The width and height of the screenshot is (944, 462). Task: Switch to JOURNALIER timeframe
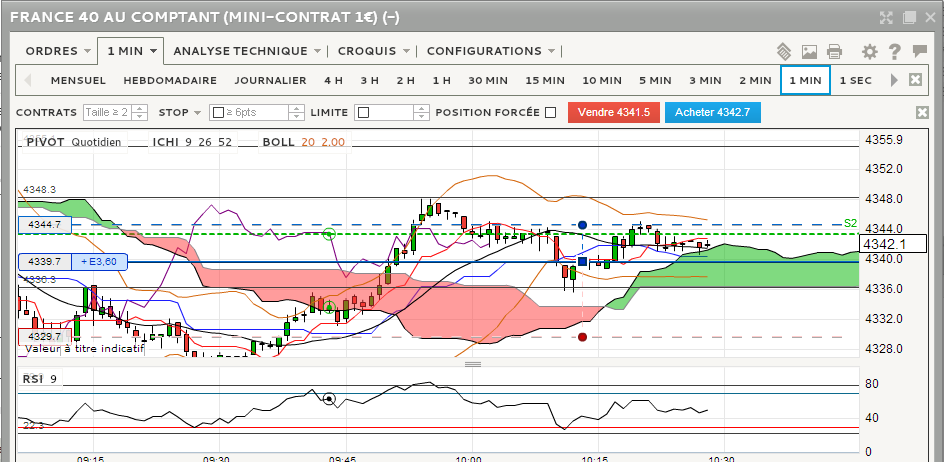pos(270,80)
